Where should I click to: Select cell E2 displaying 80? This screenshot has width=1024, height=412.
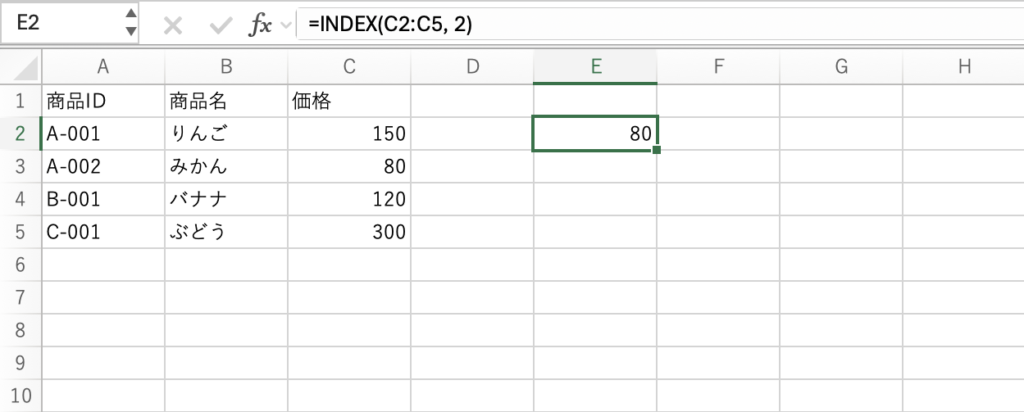pos(595,133)
